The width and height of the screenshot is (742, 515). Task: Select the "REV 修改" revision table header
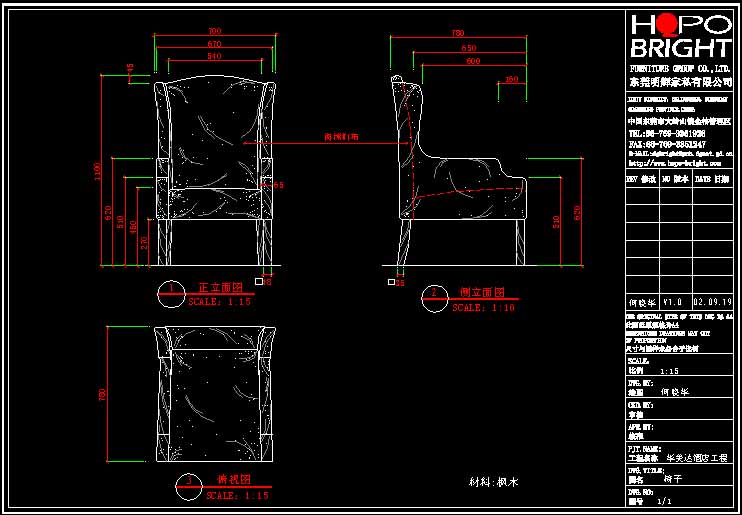click(x=643, y=179)
